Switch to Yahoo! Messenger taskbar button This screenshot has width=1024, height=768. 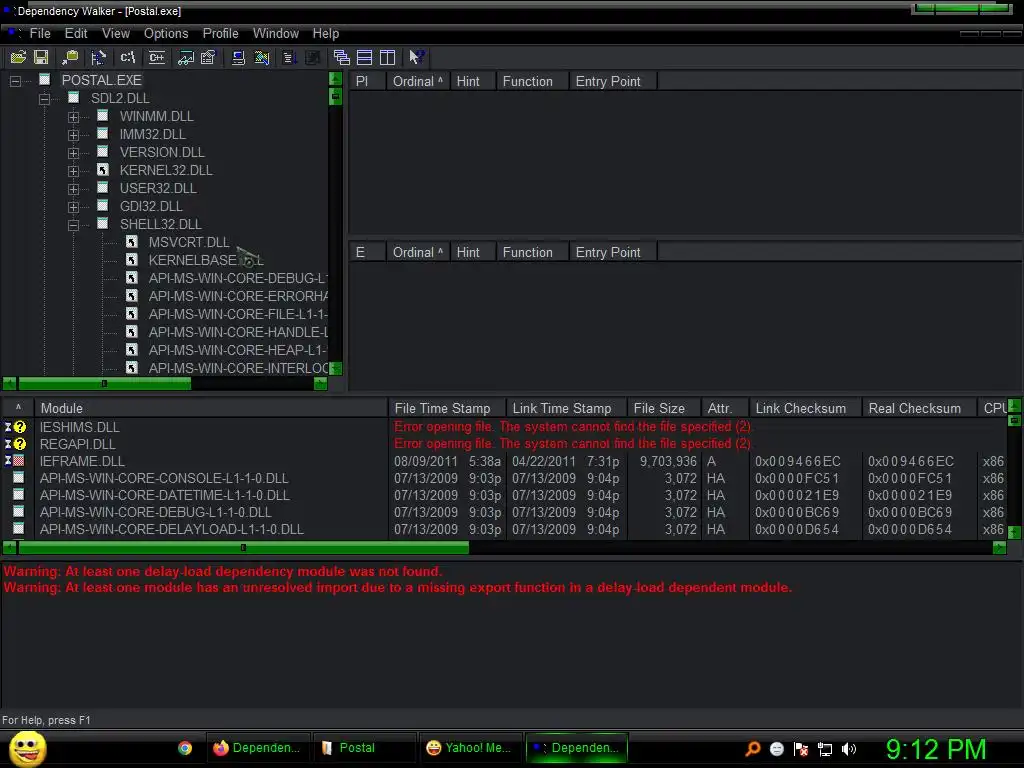(470, 748)
